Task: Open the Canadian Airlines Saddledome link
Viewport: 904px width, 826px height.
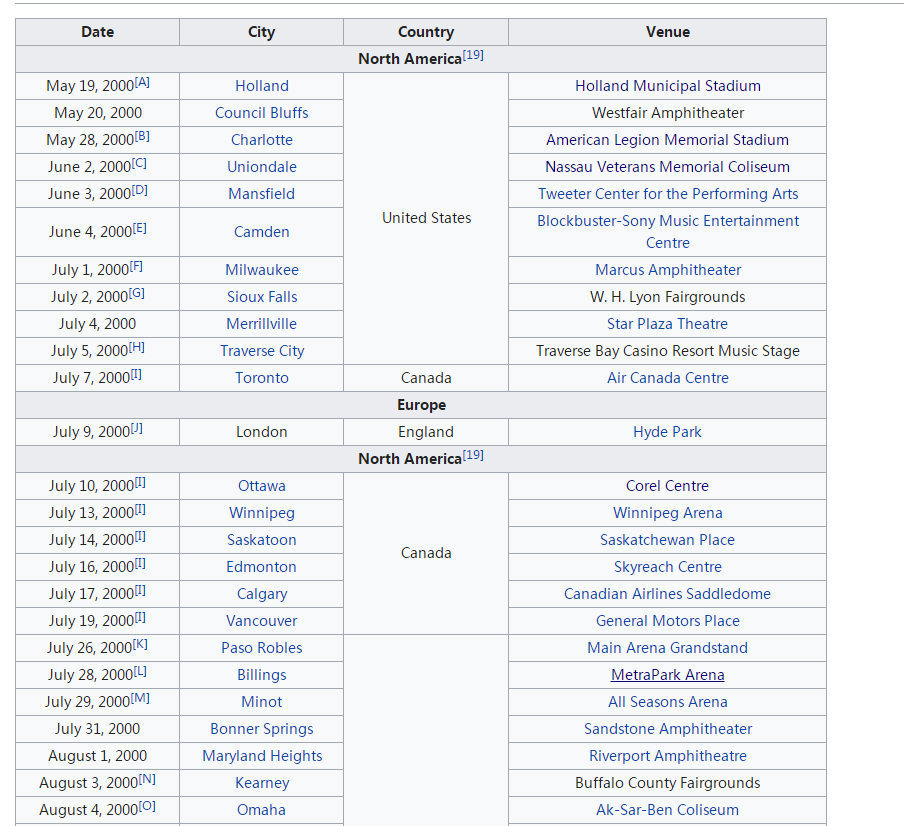Action: [x=668, y=594]
